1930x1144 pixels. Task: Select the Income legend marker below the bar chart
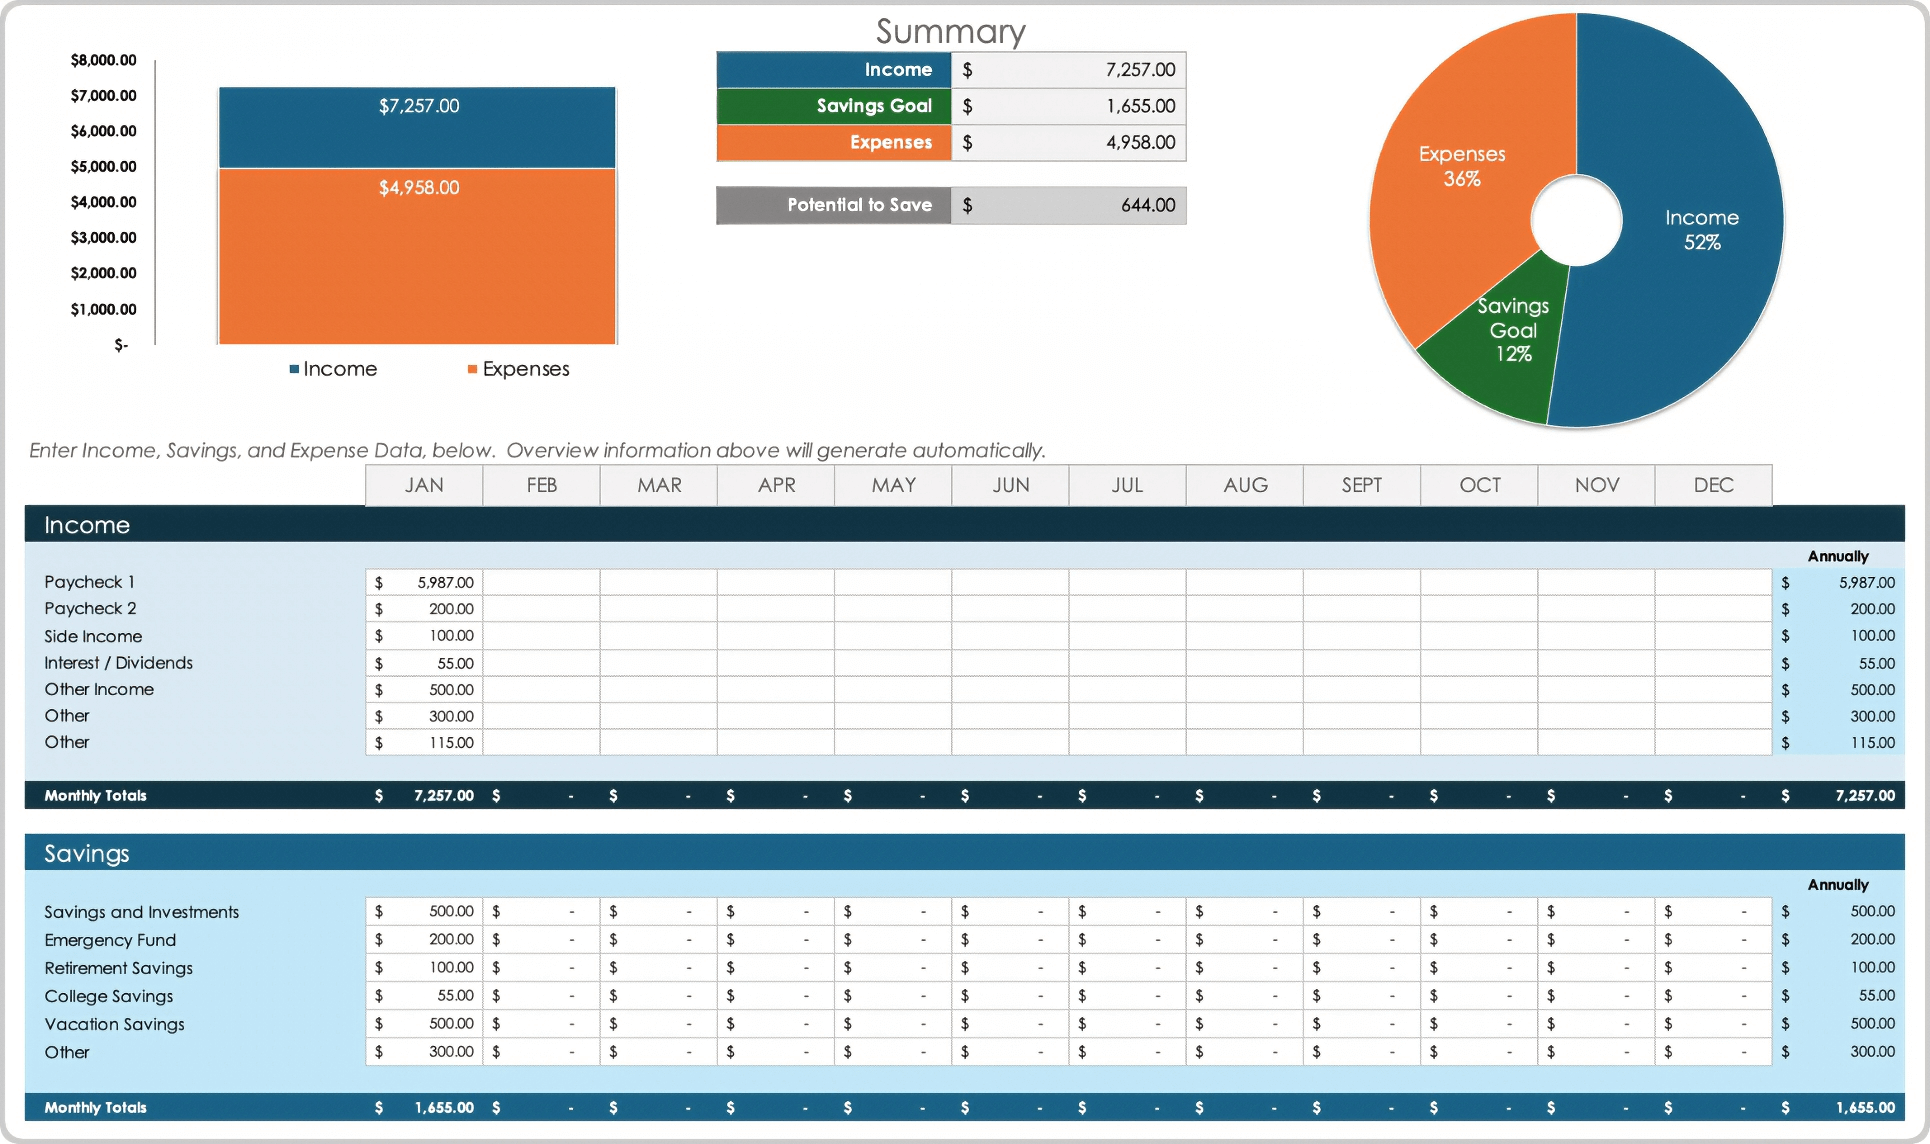tap(296, 368)
